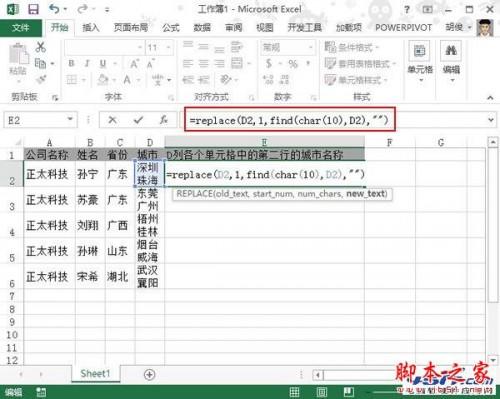Click the Font Color letter A icon

coord(127,80)
